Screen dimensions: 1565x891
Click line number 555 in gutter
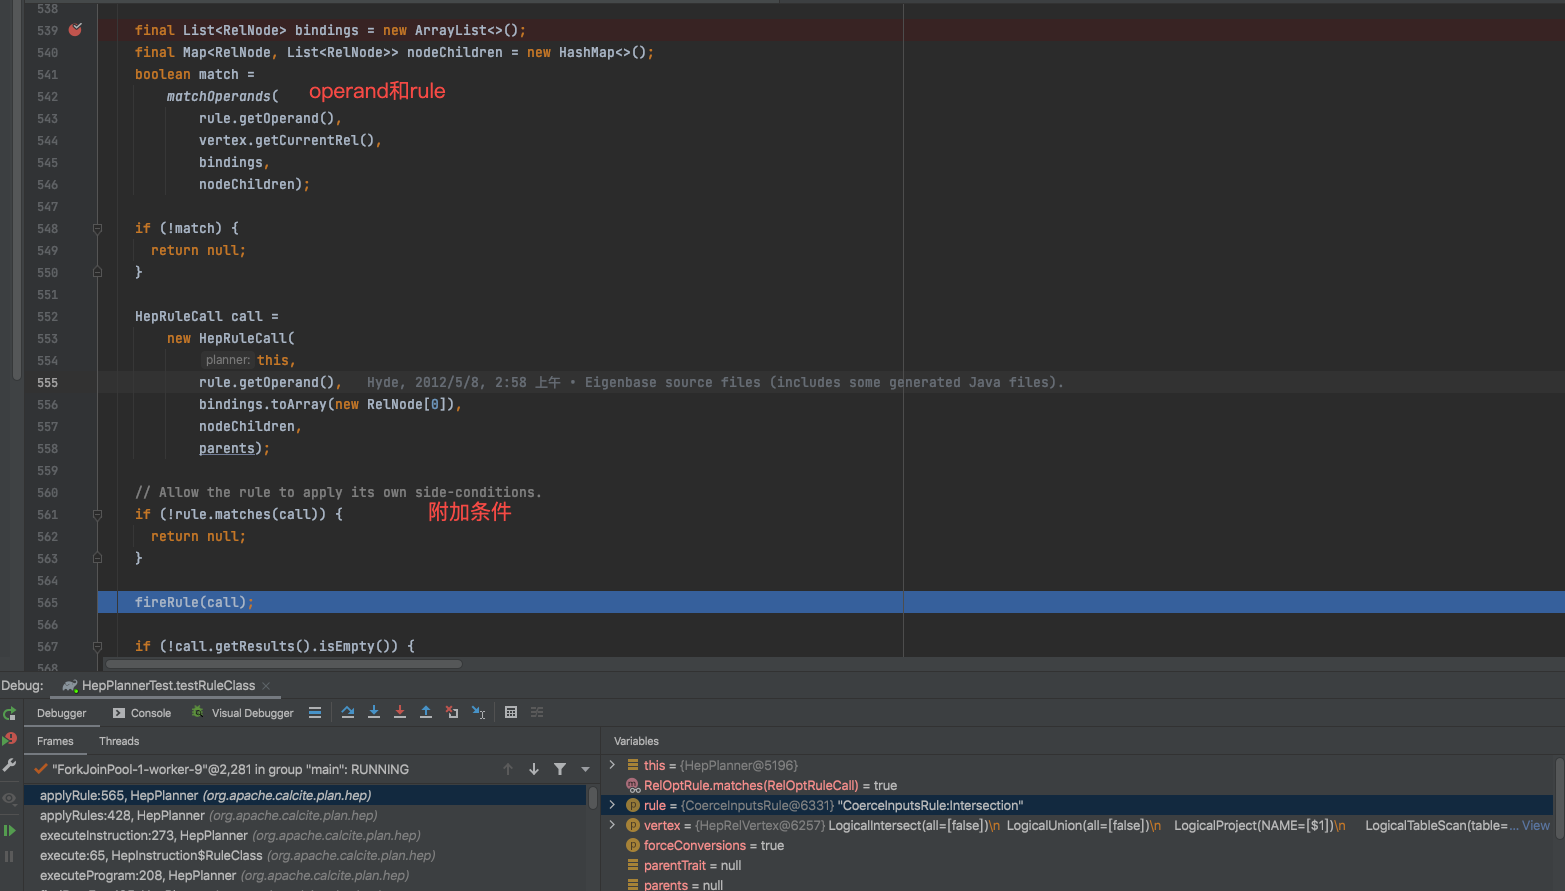(x=47, y=383)
